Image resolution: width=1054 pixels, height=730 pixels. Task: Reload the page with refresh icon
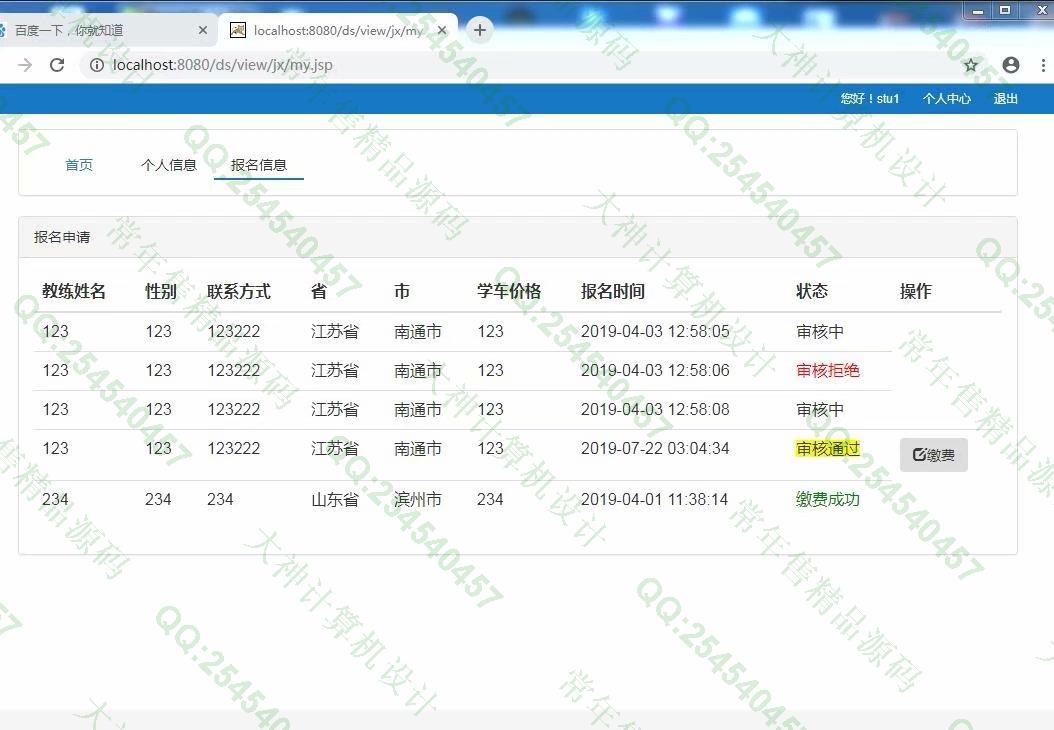pos(57,65)
